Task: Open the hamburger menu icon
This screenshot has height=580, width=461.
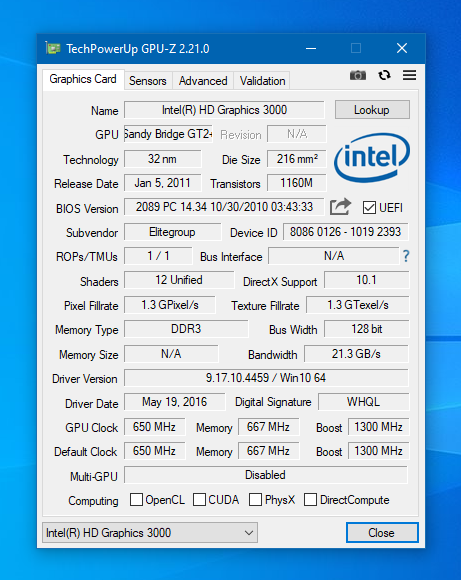Action: pyautogui.click(x=410, y=75)
